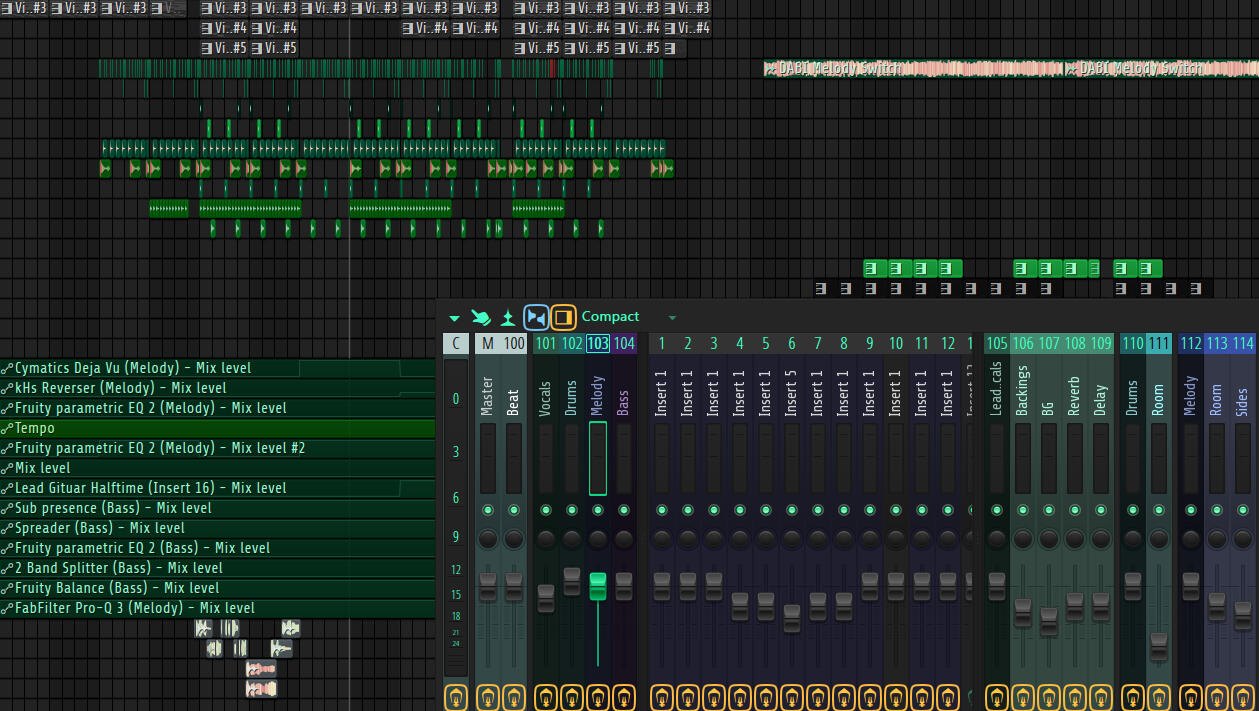
Task: Toggle the orange mixer panel dock icon
Action: (563, 317)
